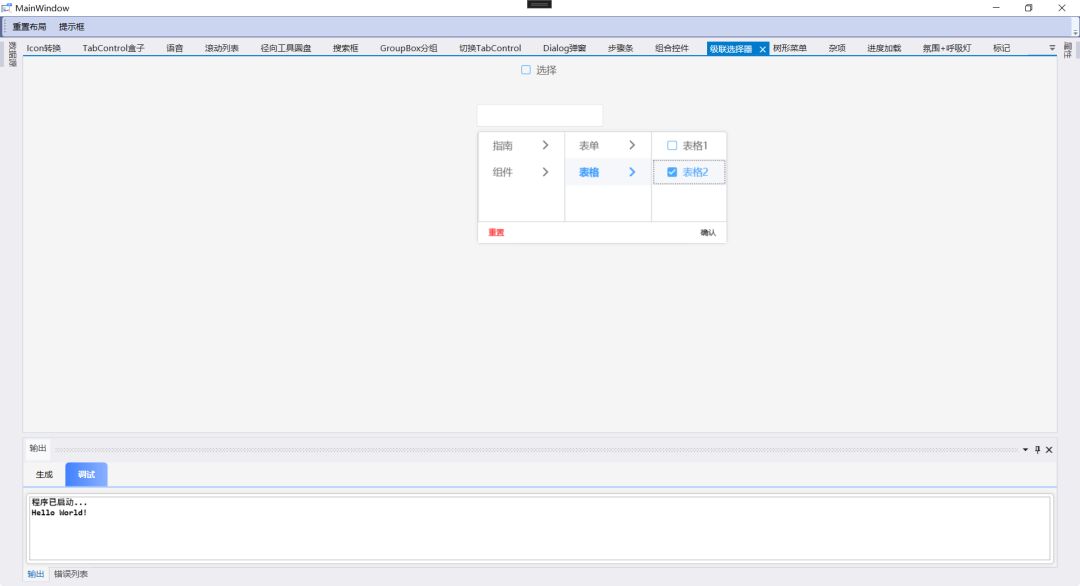Minimize the MainWindow window
This screenshot has width=1080, height=586.
click(x=996, y=8)
